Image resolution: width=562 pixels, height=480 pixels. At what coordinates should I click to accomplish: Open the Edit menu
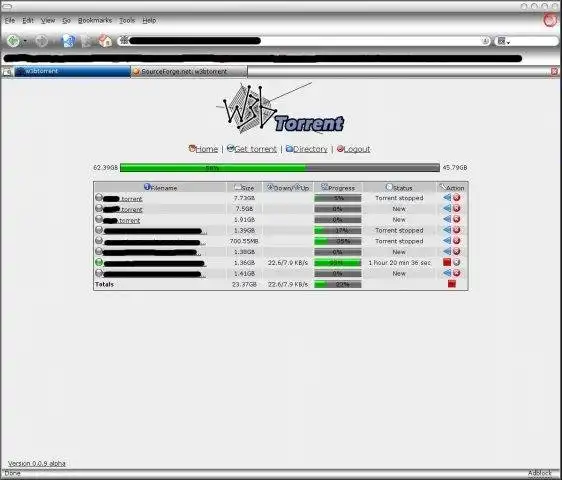click(28, 20)
